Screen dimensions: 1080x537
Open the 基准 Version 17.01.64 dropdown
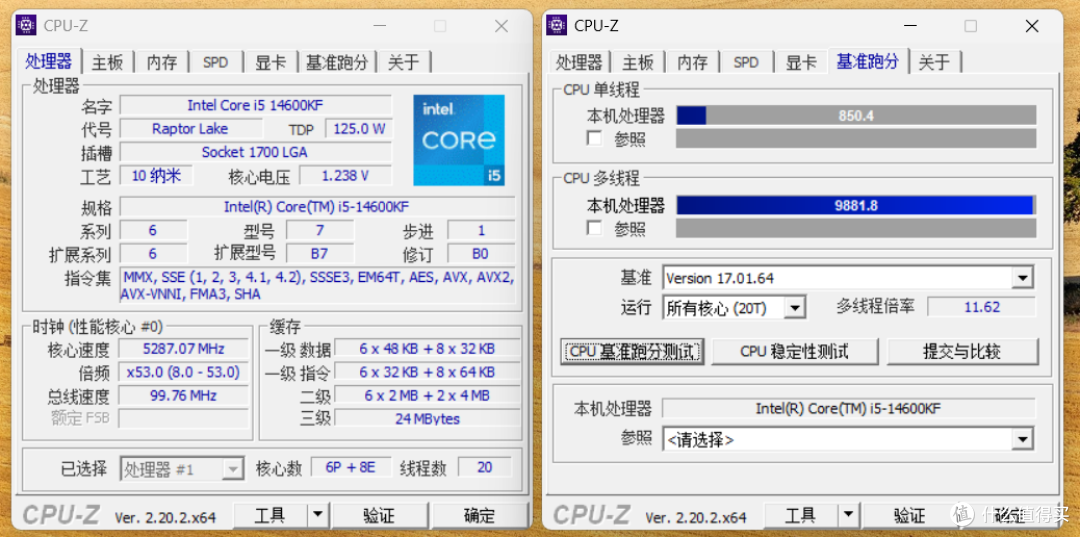click(x=1022, y=278)
